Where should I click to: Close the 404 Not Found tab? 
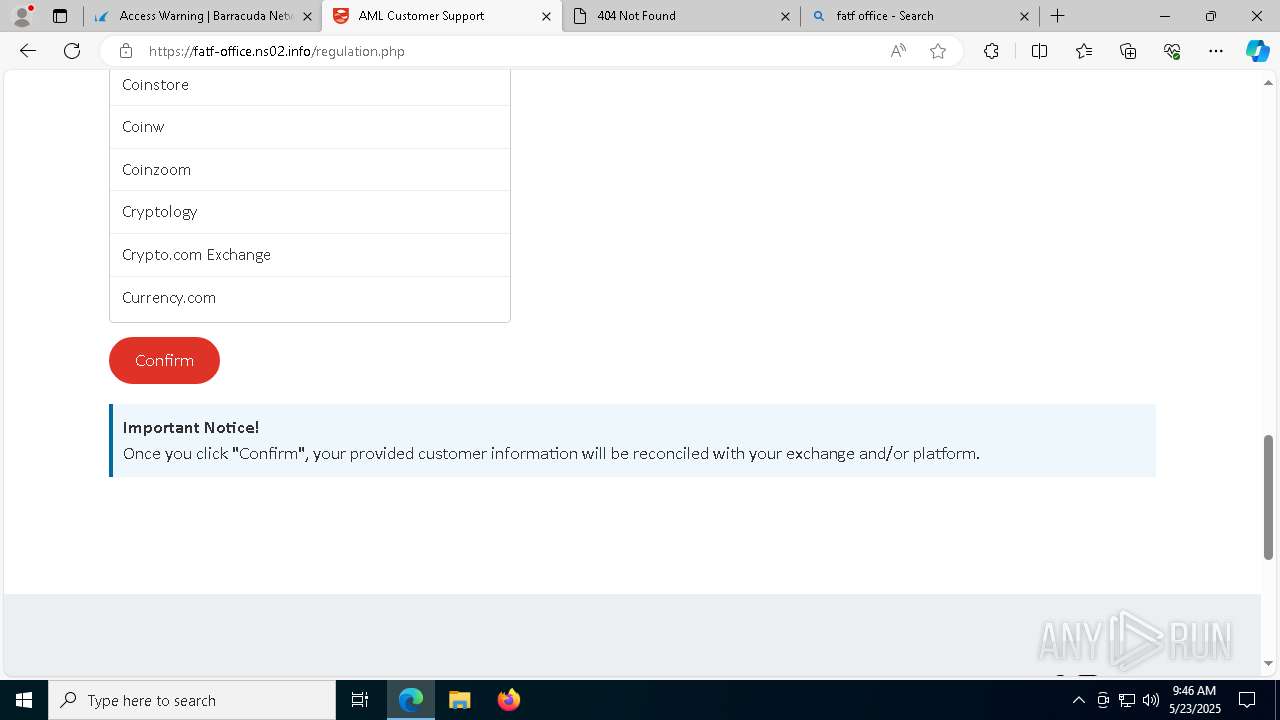[785, 16]
